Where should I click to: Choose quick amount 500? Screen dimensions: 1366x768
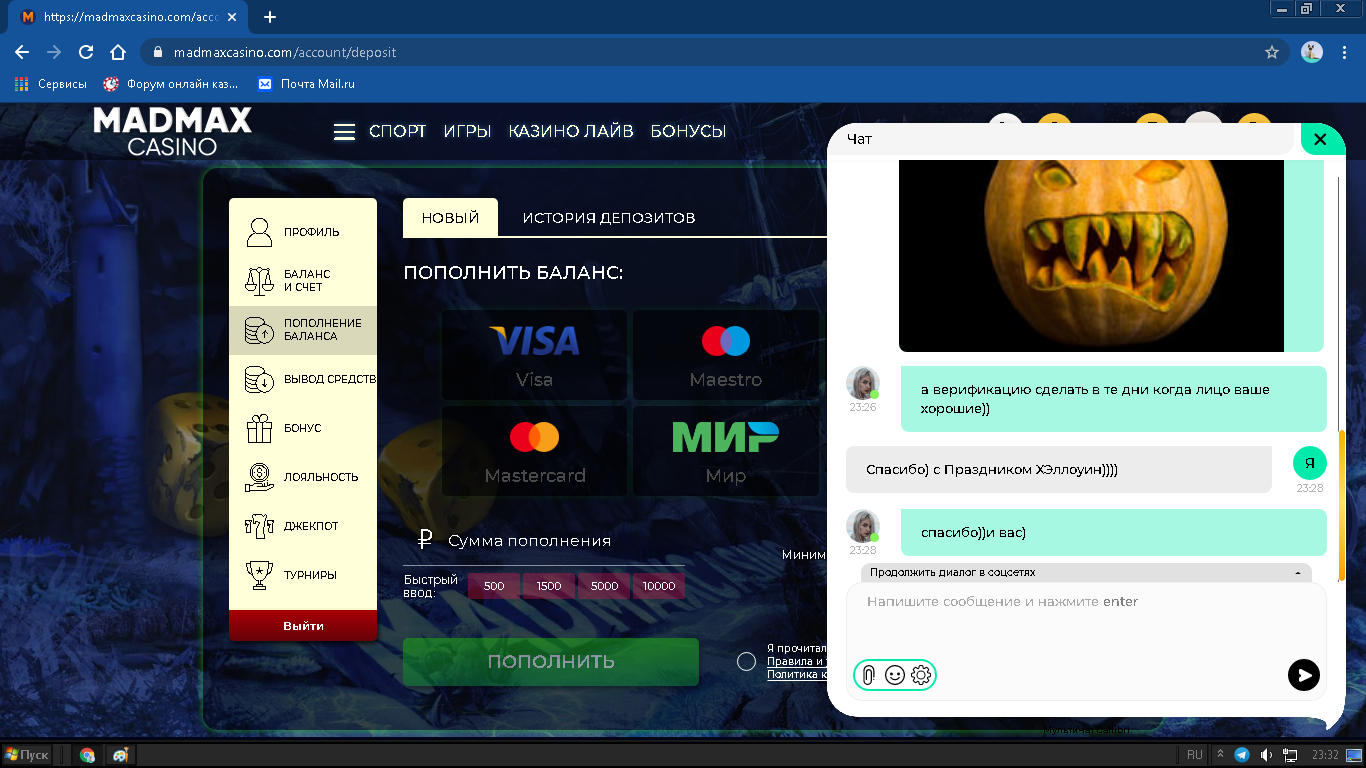(494, 586)
